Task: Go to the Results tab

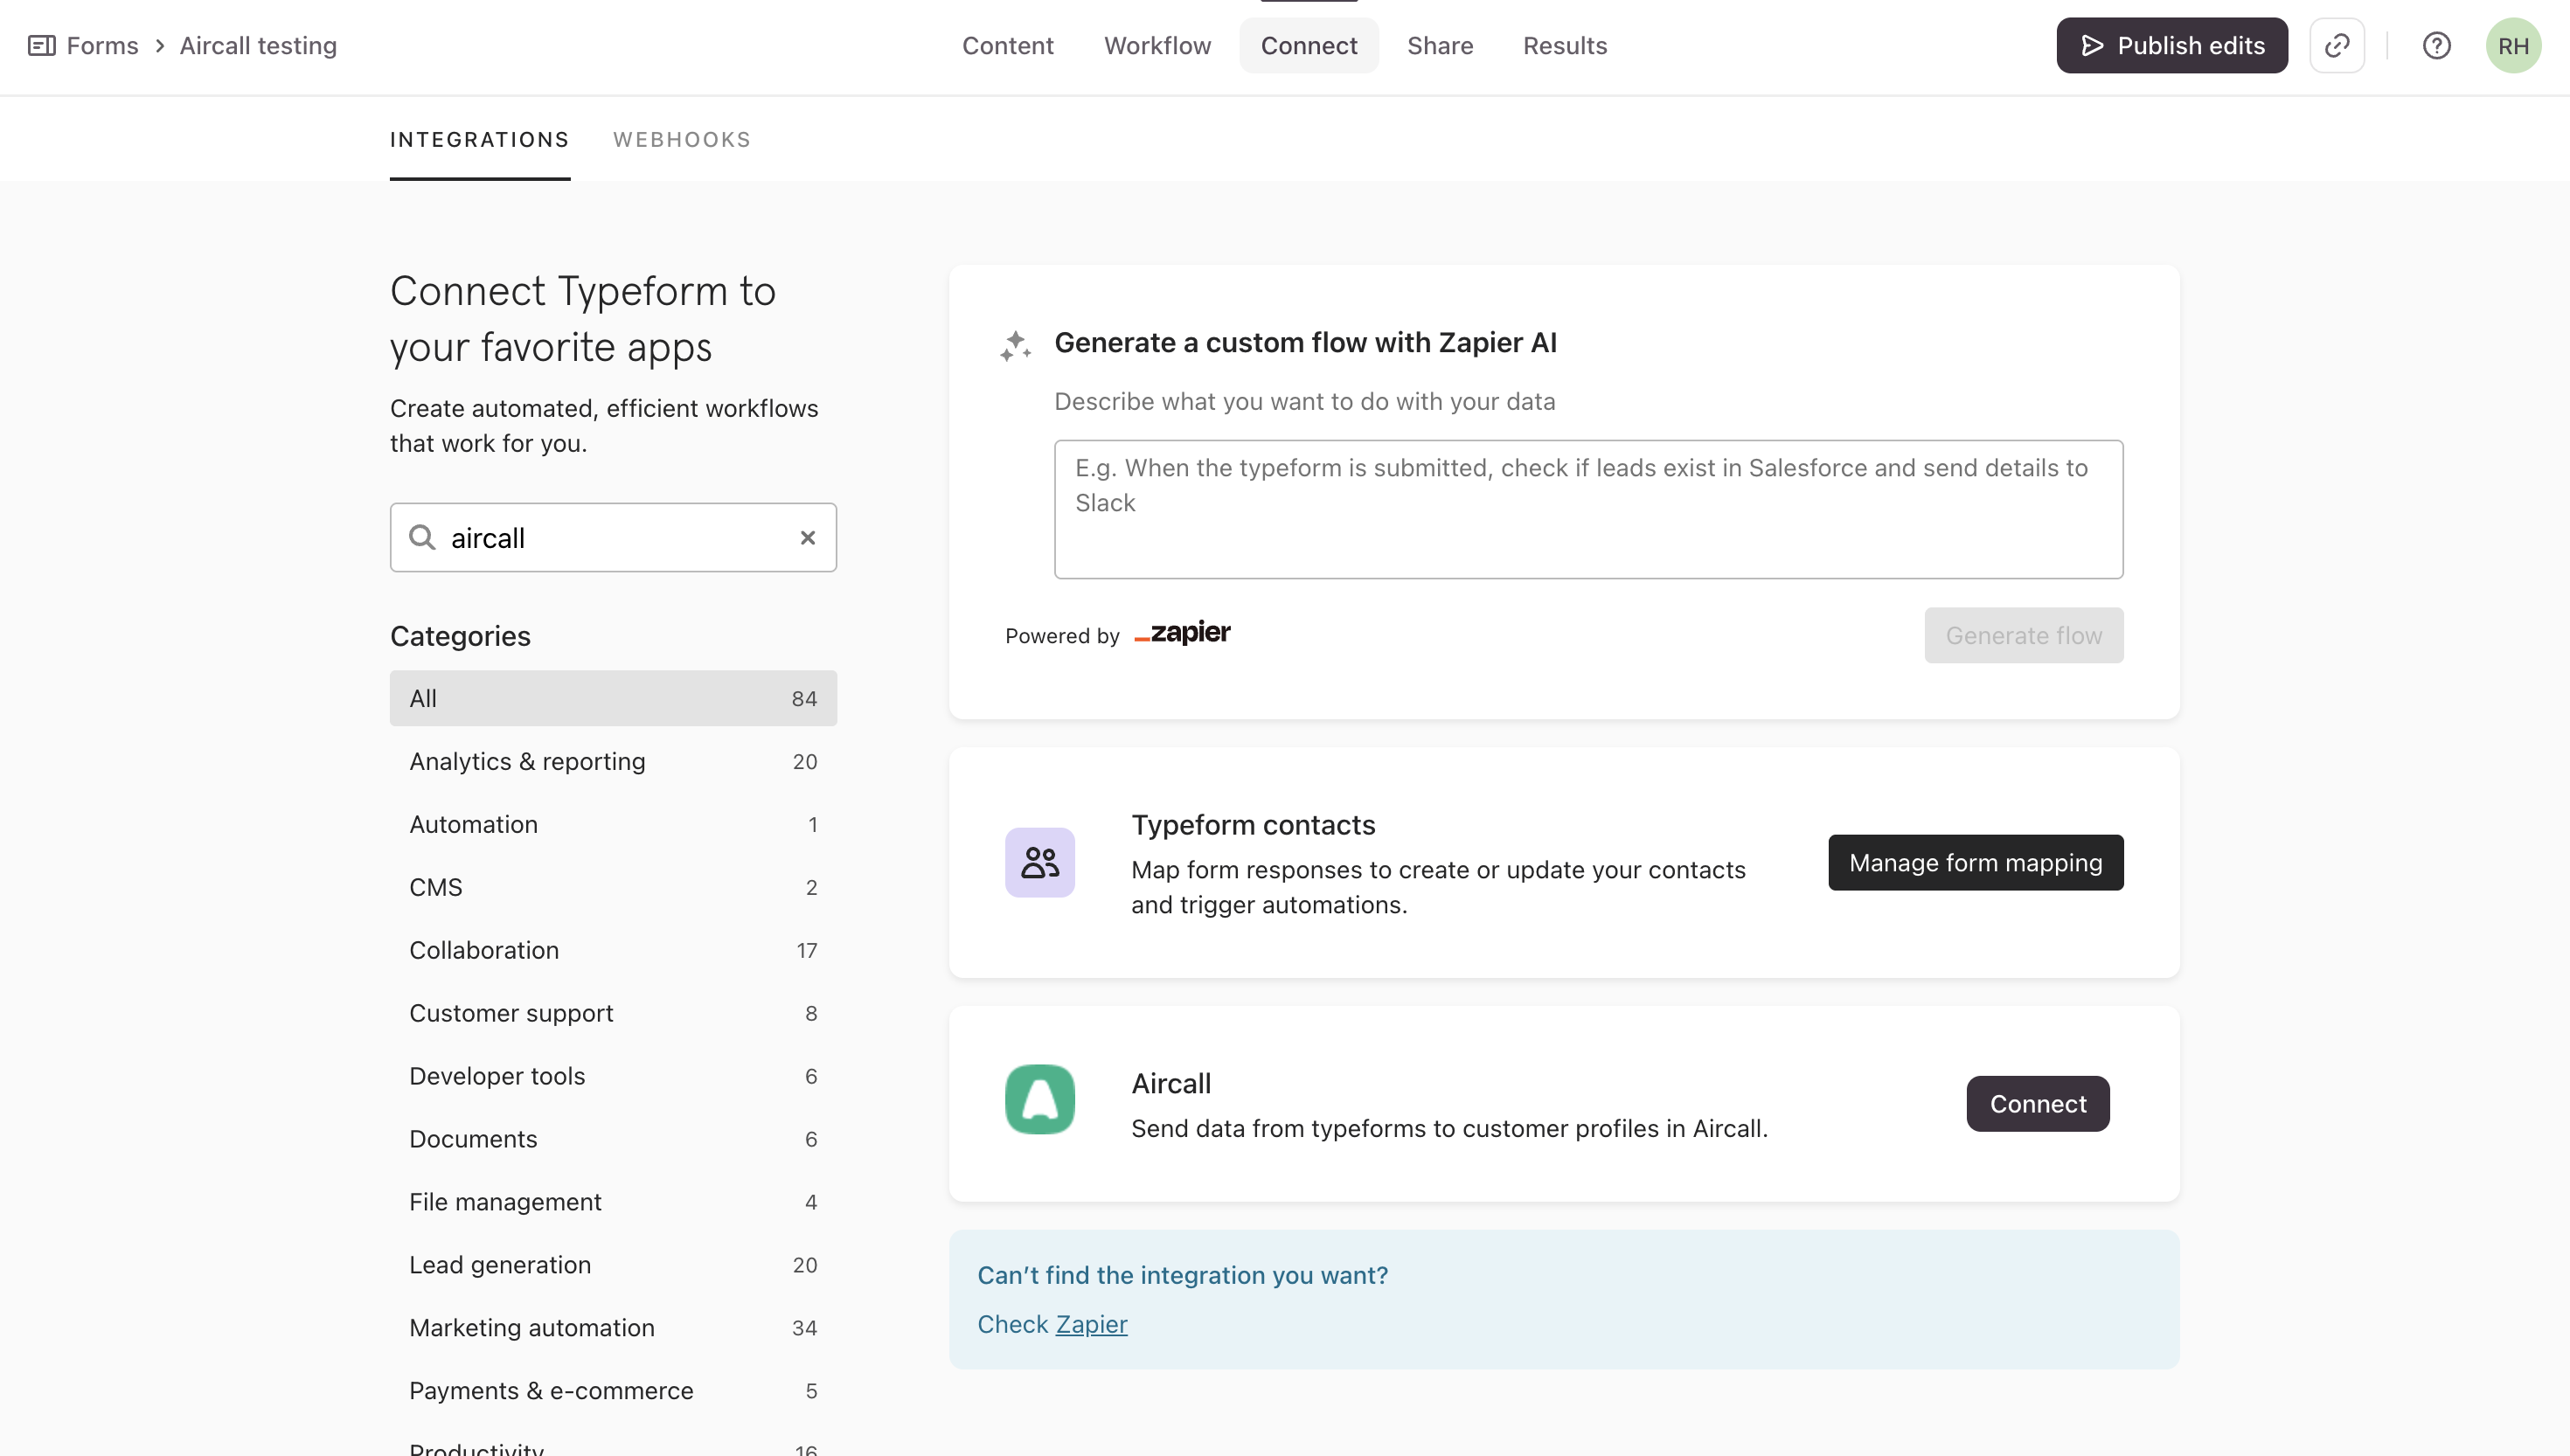Action: pos(1564,45)
